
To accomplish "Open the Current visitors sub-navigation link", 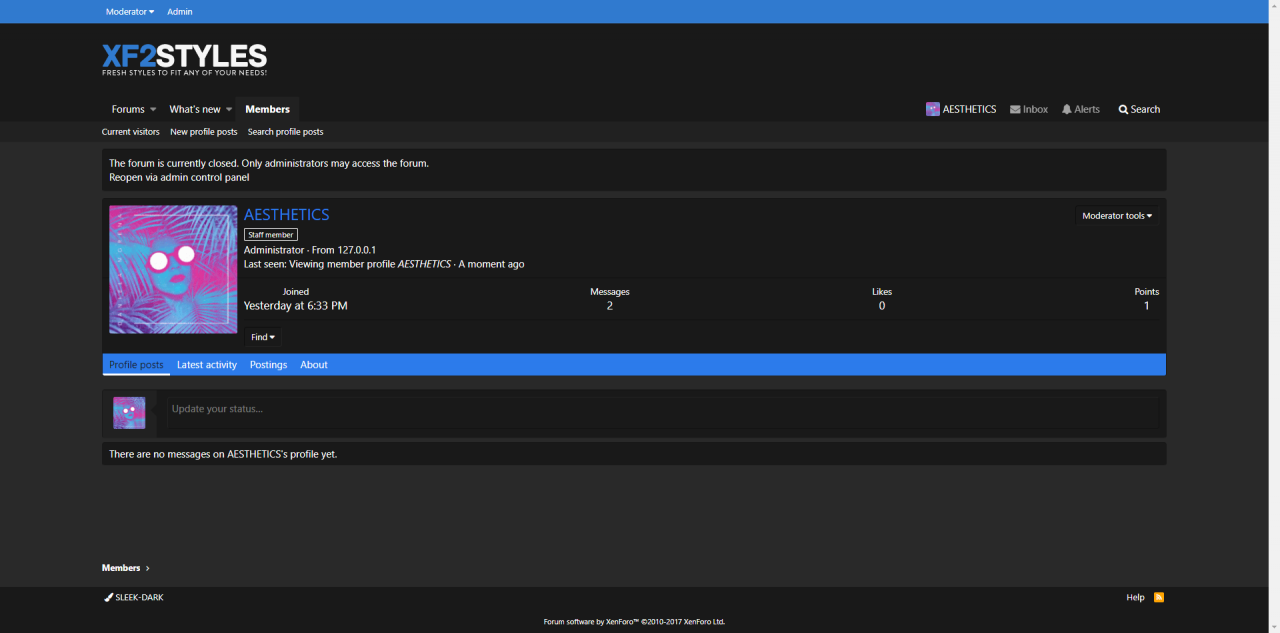I will [130, 132].
